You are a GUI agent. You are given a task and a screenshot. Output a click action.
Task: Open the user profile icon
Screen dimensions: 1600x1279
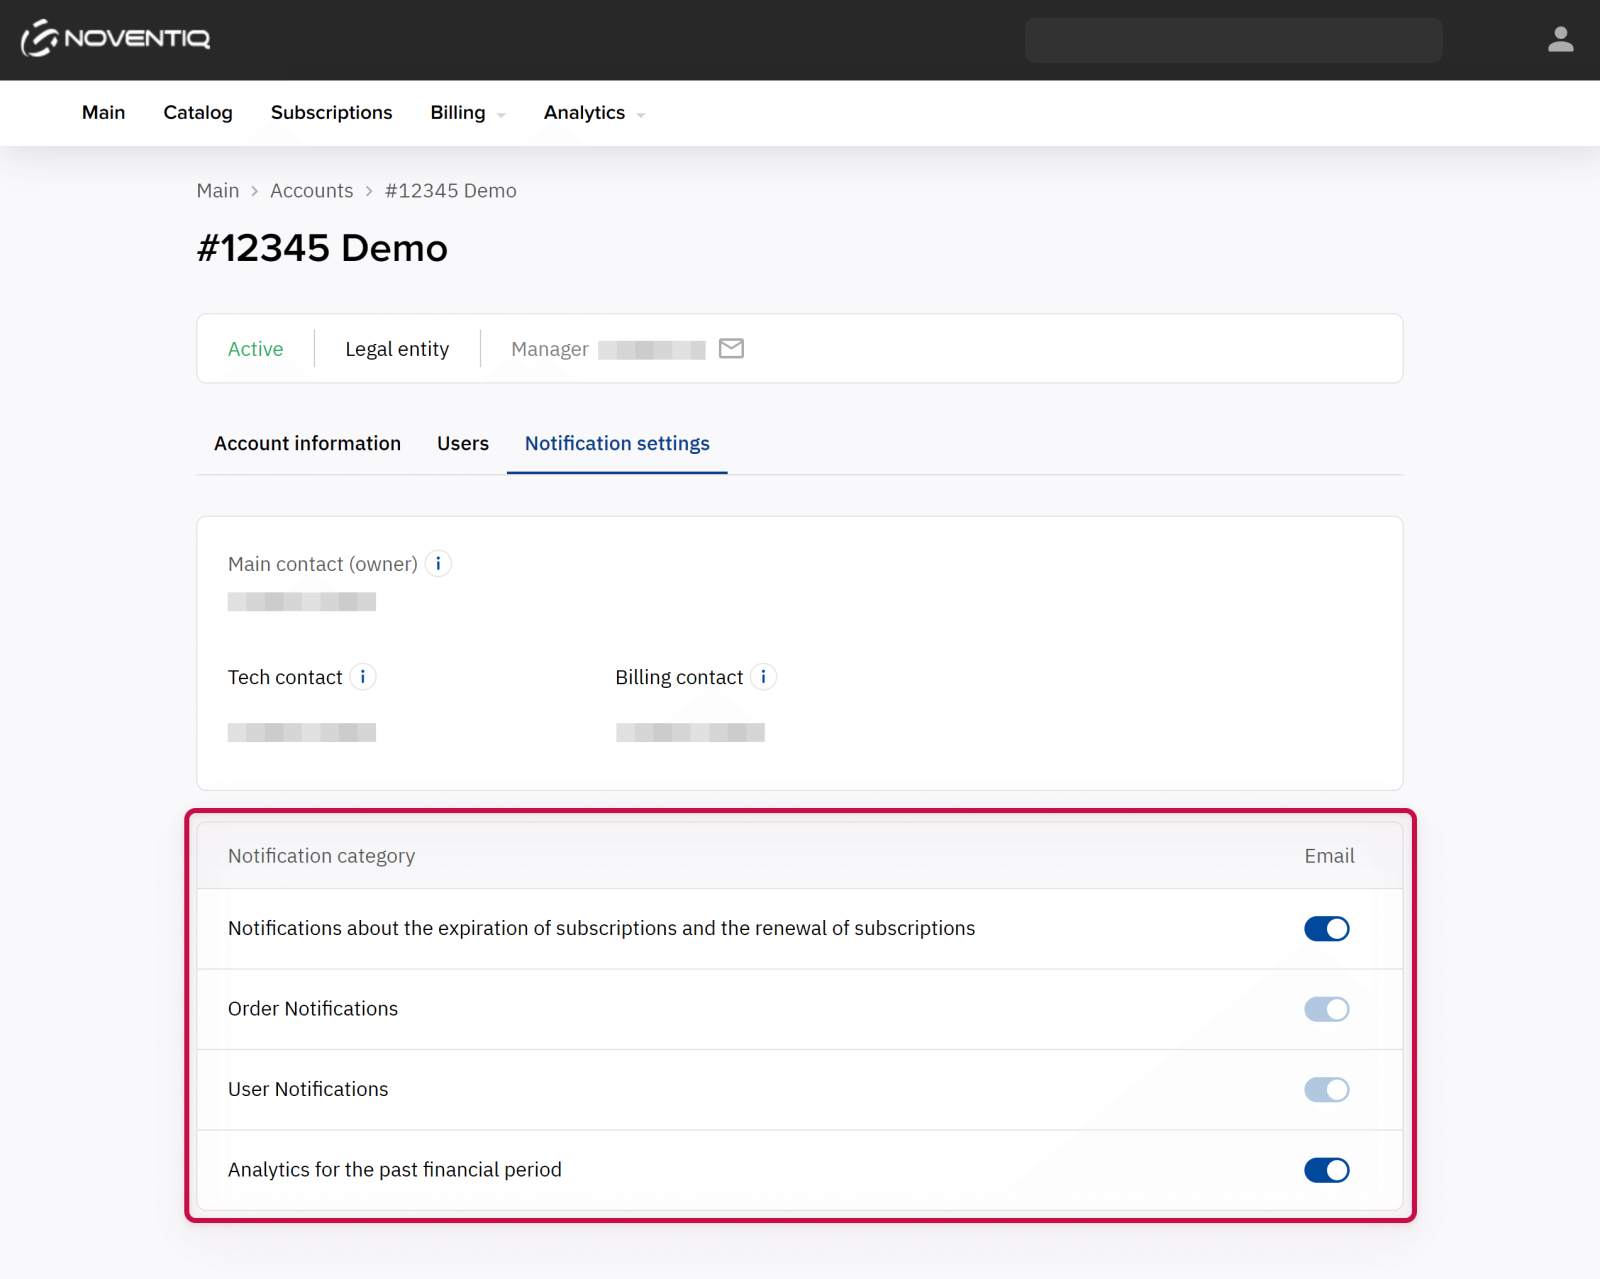coord(1560,40)
